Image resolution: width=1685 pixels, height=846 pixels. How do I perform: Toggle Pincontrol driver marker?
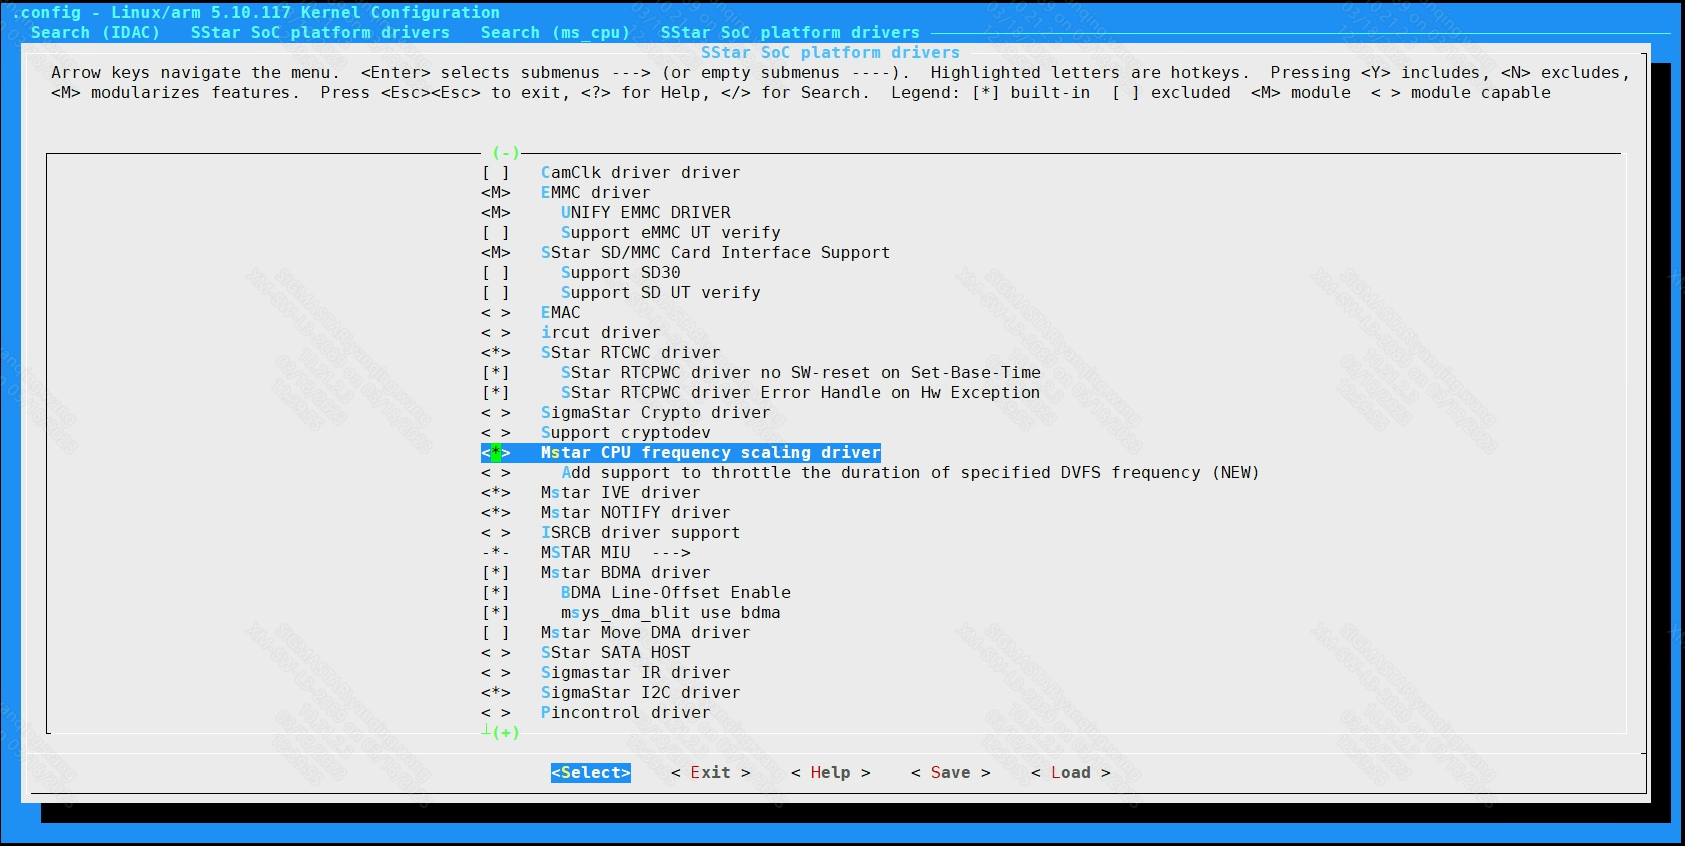(496, 712)
